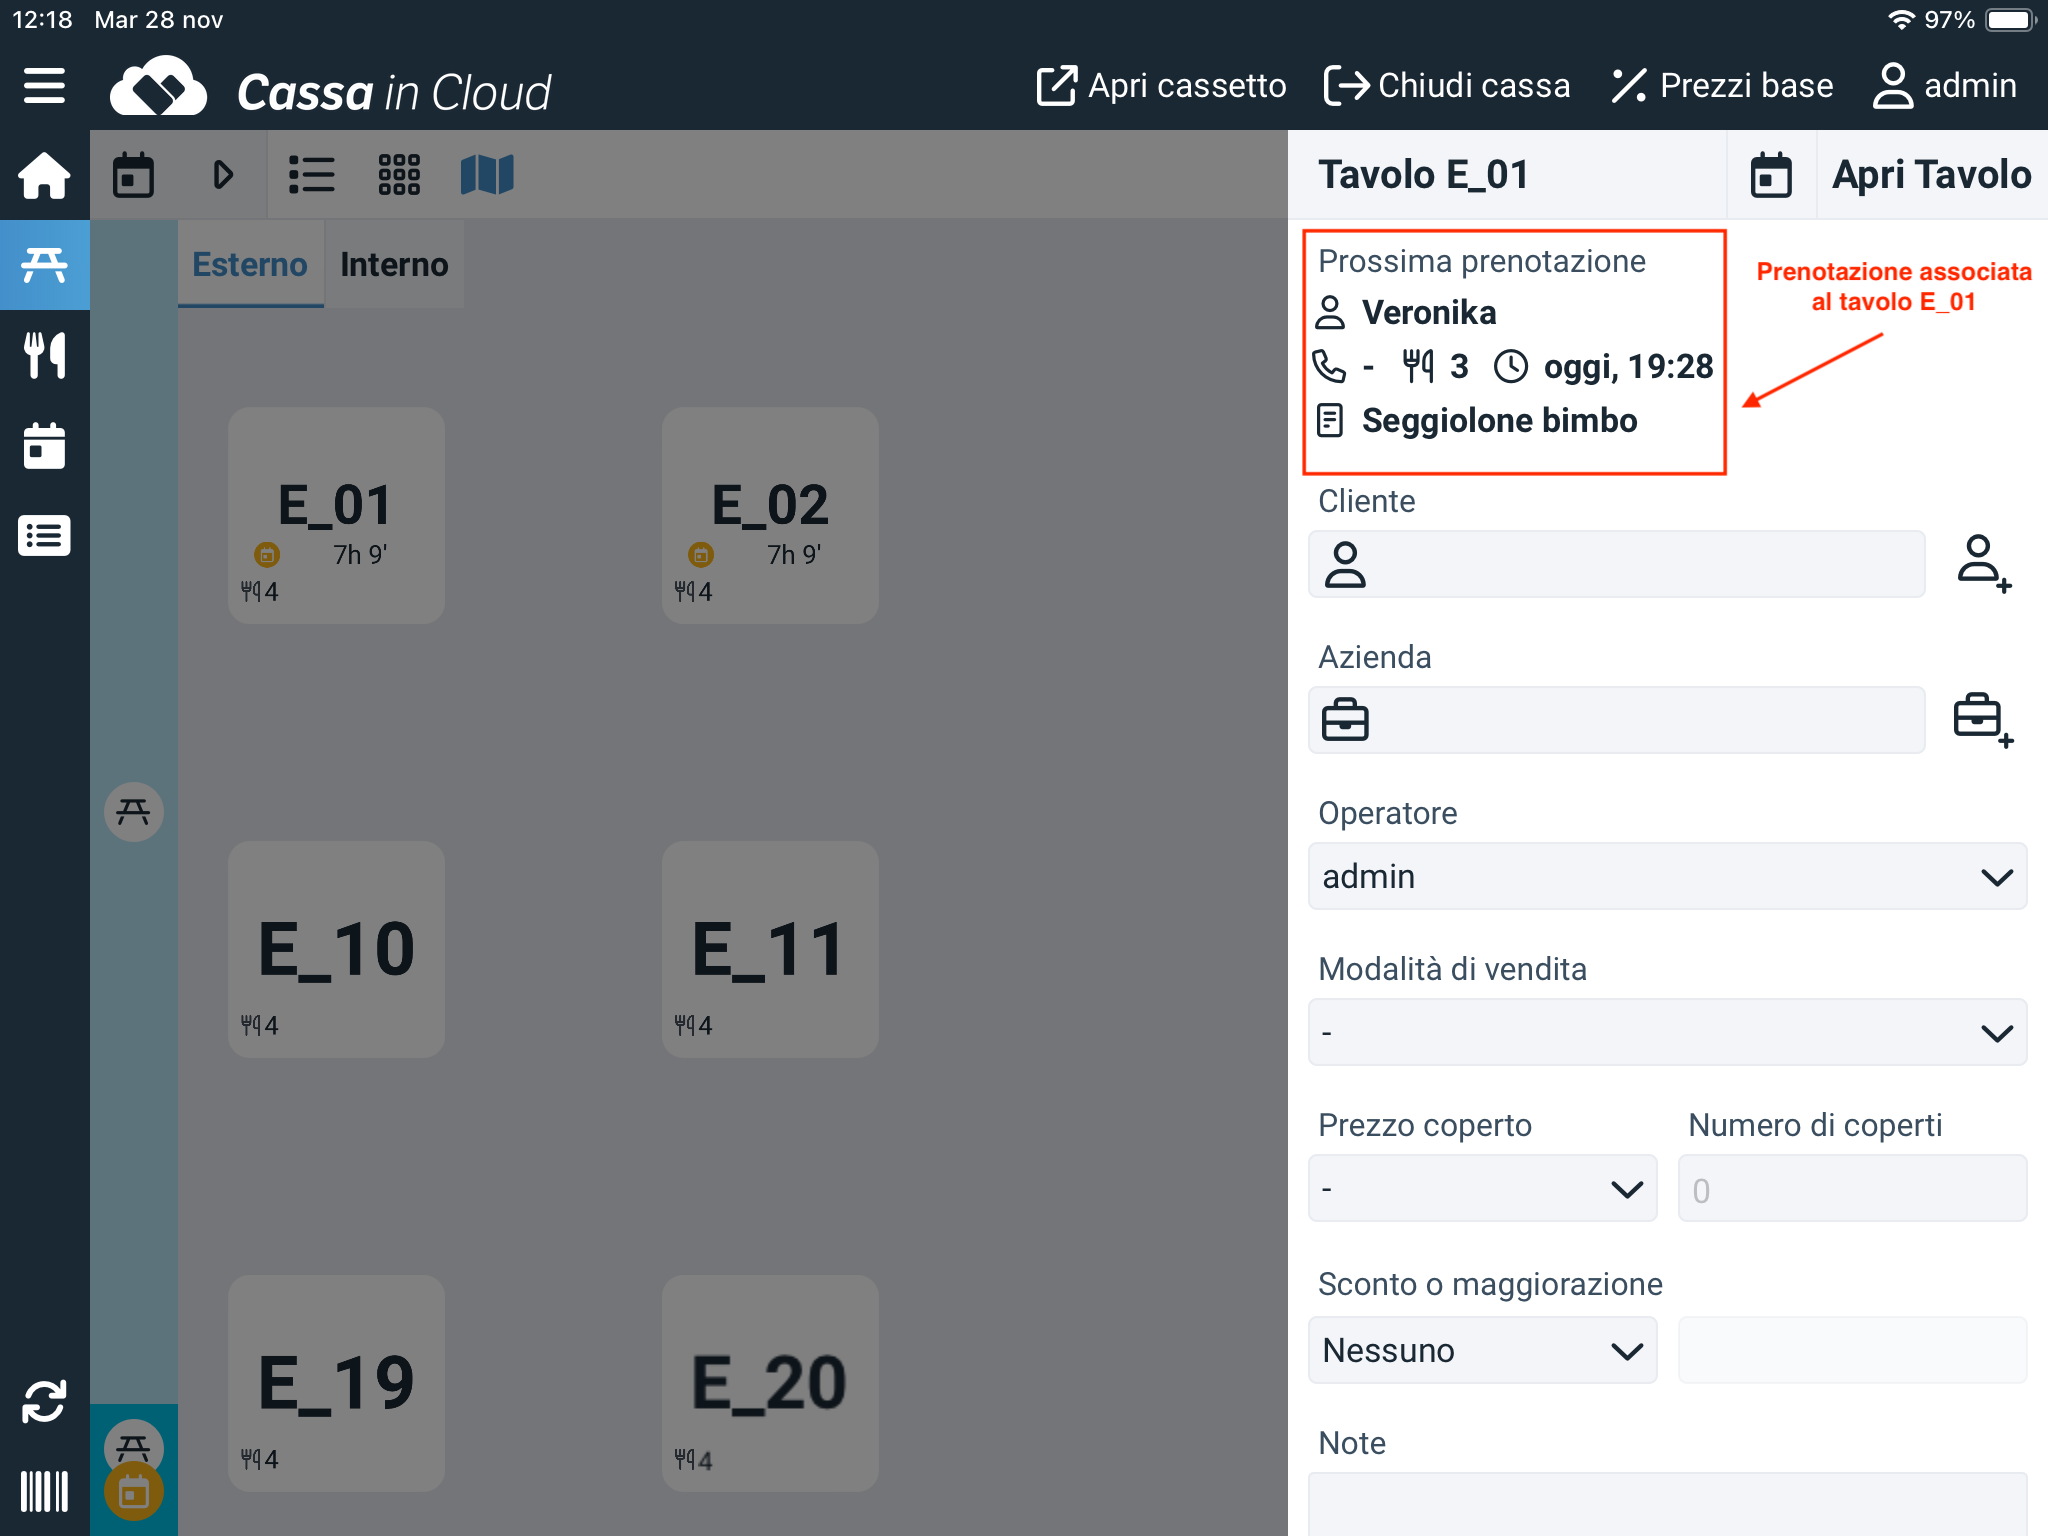Image resolution: width=2048 pixels, height=1536 pixels.
Task: Switch to the Interno room tab
Action: click(x=394, y=265)
